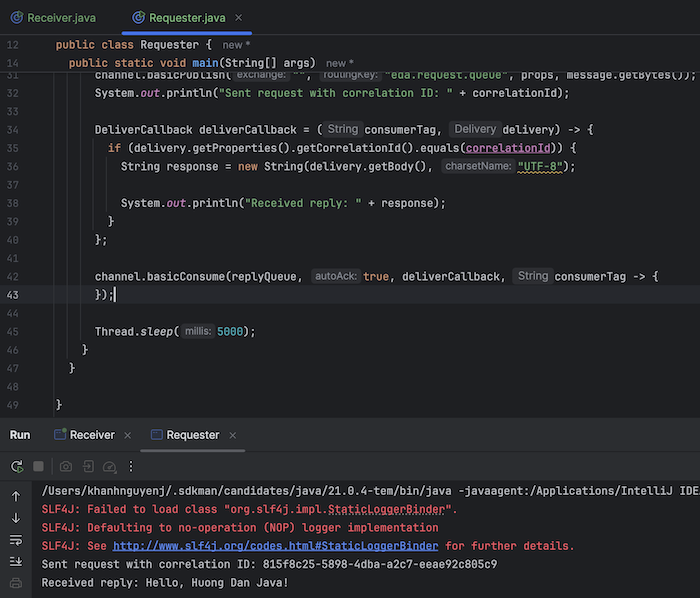Click line number 43 in the gutter
This screenshot has height=598, width=700.
pos(12,295)
